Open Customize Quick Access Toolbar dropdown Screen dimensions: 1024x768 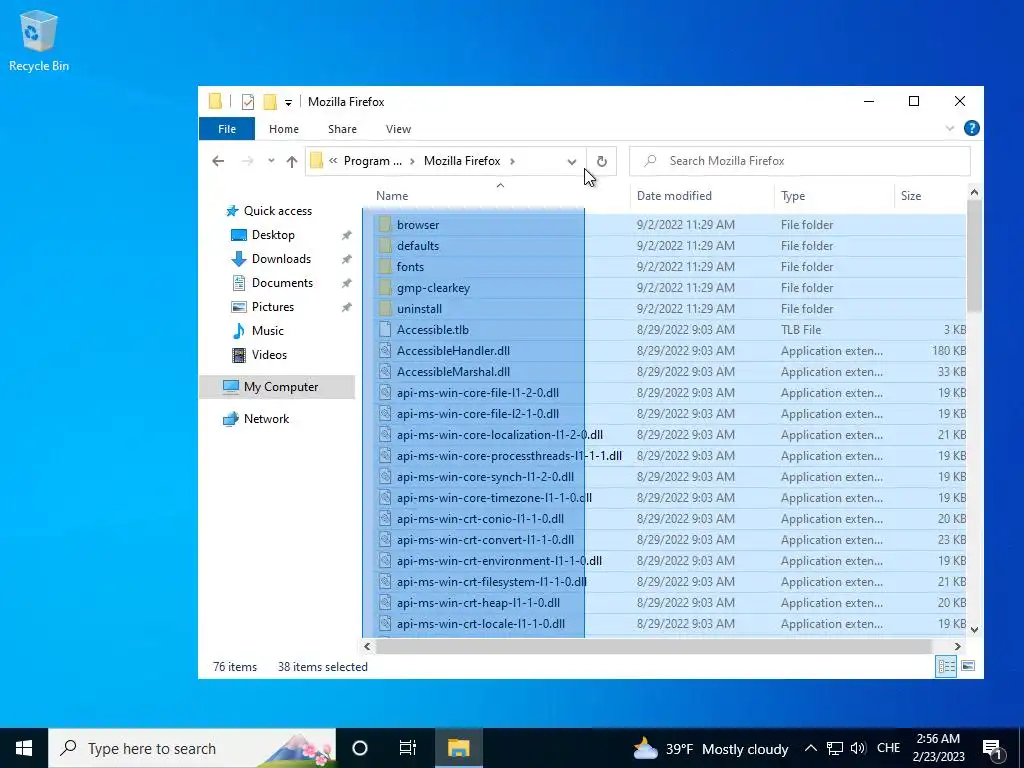pyautogui.click(x=288, y=103)
